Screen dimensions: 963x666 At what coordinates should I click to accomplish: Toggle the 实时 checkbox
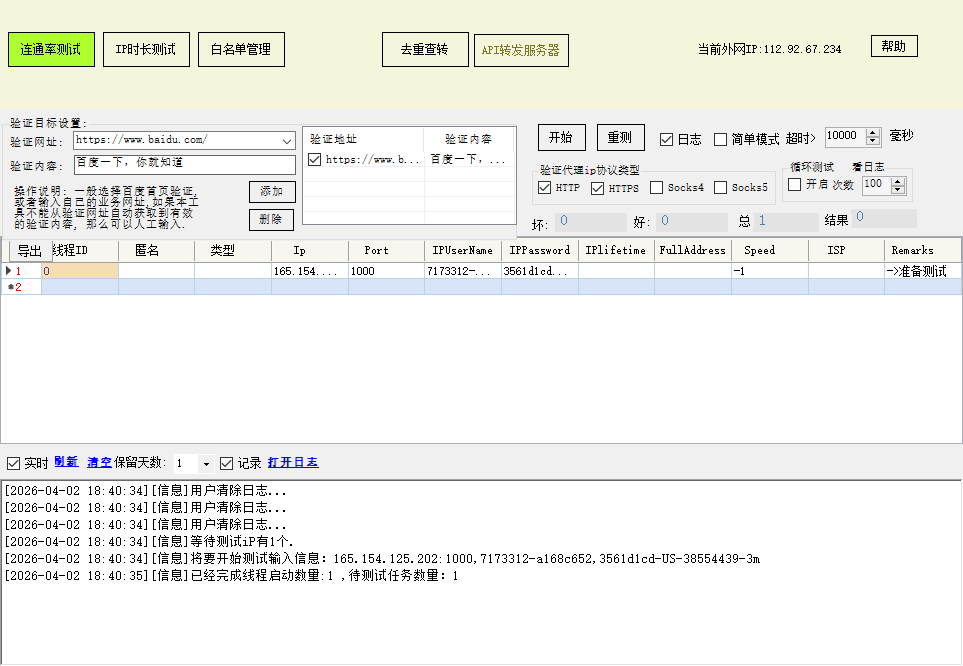14,463
